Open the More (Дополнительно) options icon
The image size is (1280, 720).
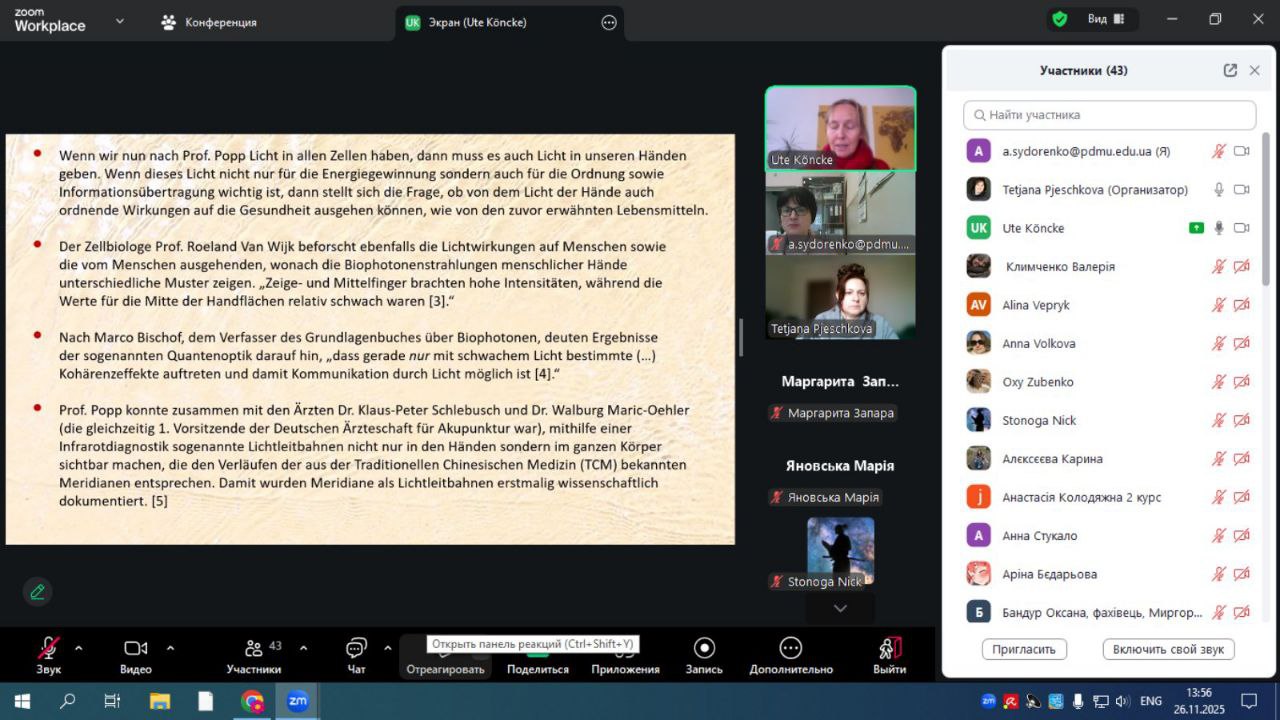(790, 648)
